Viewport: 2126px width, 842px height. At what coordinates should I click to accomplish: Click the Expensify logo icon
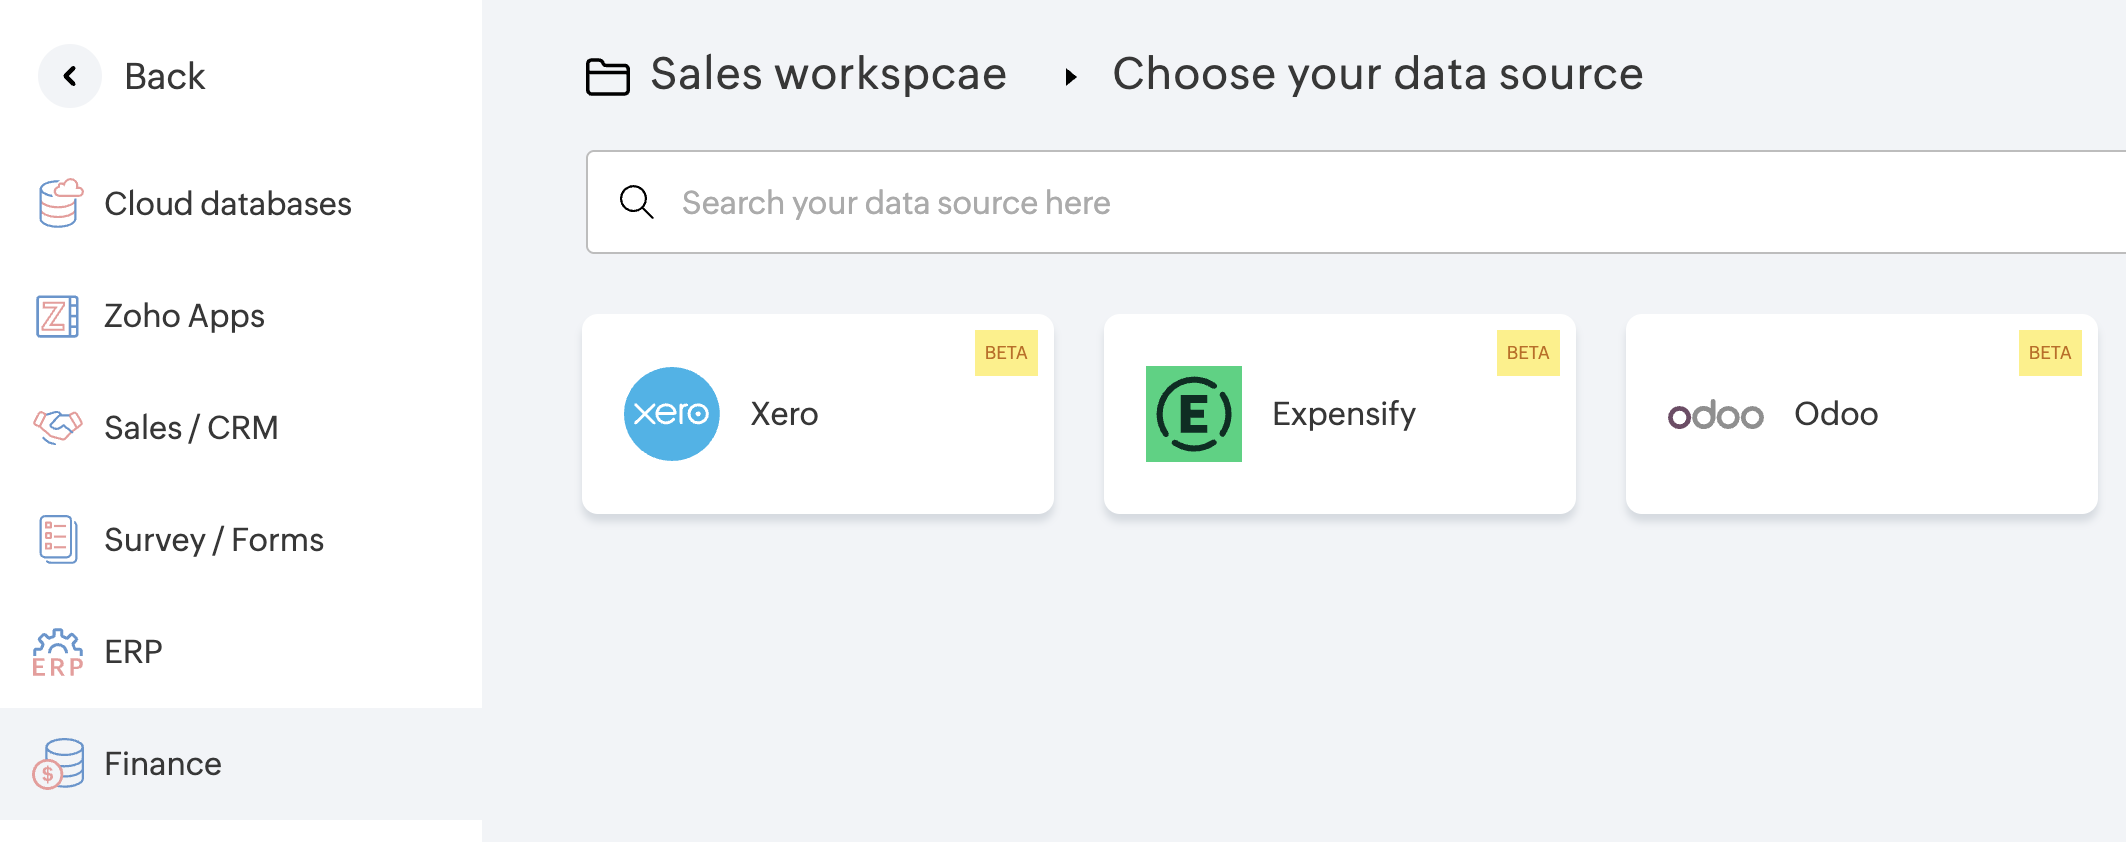1193,414
